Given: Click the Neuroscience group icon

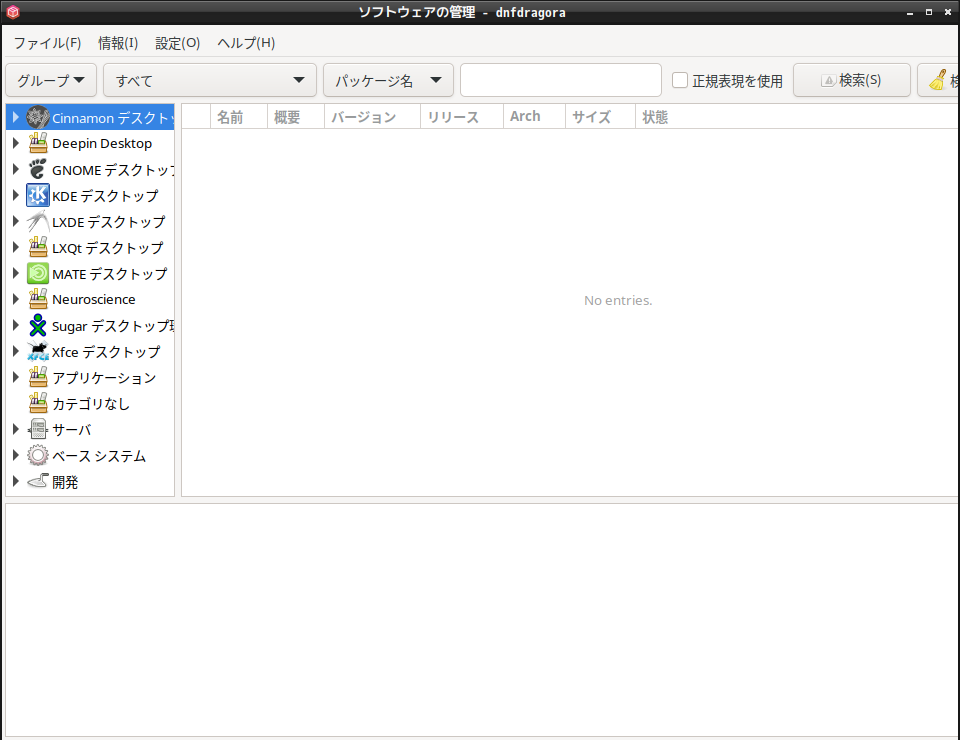Looking at the screenshot, I should [x=38, y=299].
